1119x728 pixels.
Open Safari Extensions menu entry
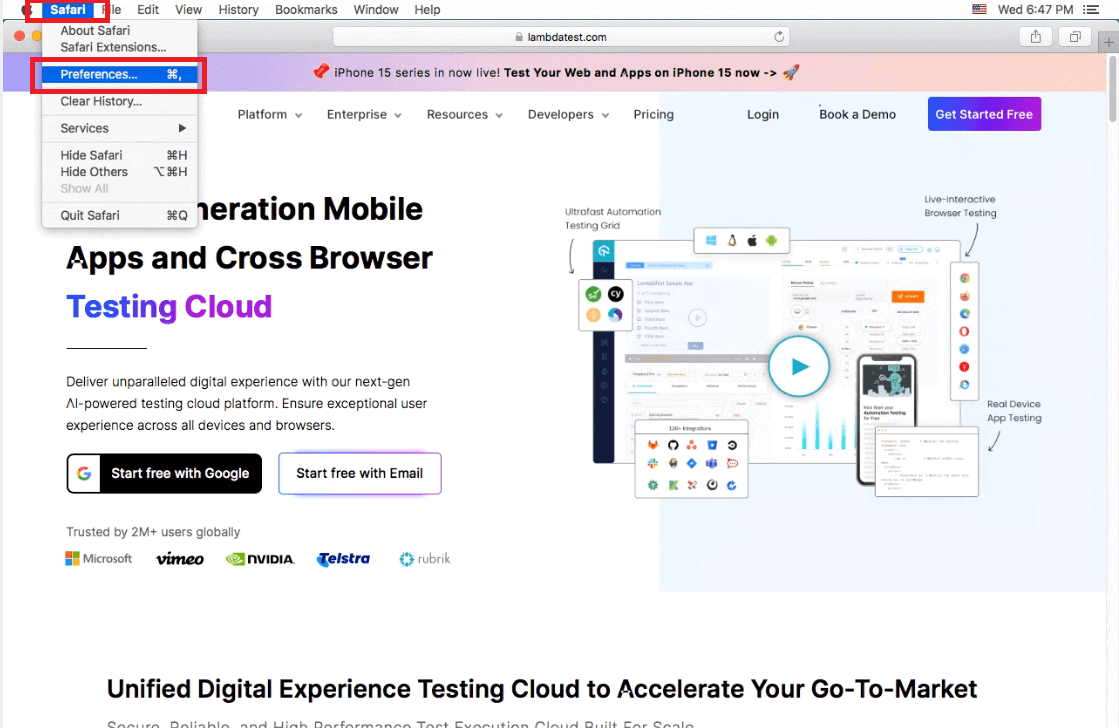point(119,47)
